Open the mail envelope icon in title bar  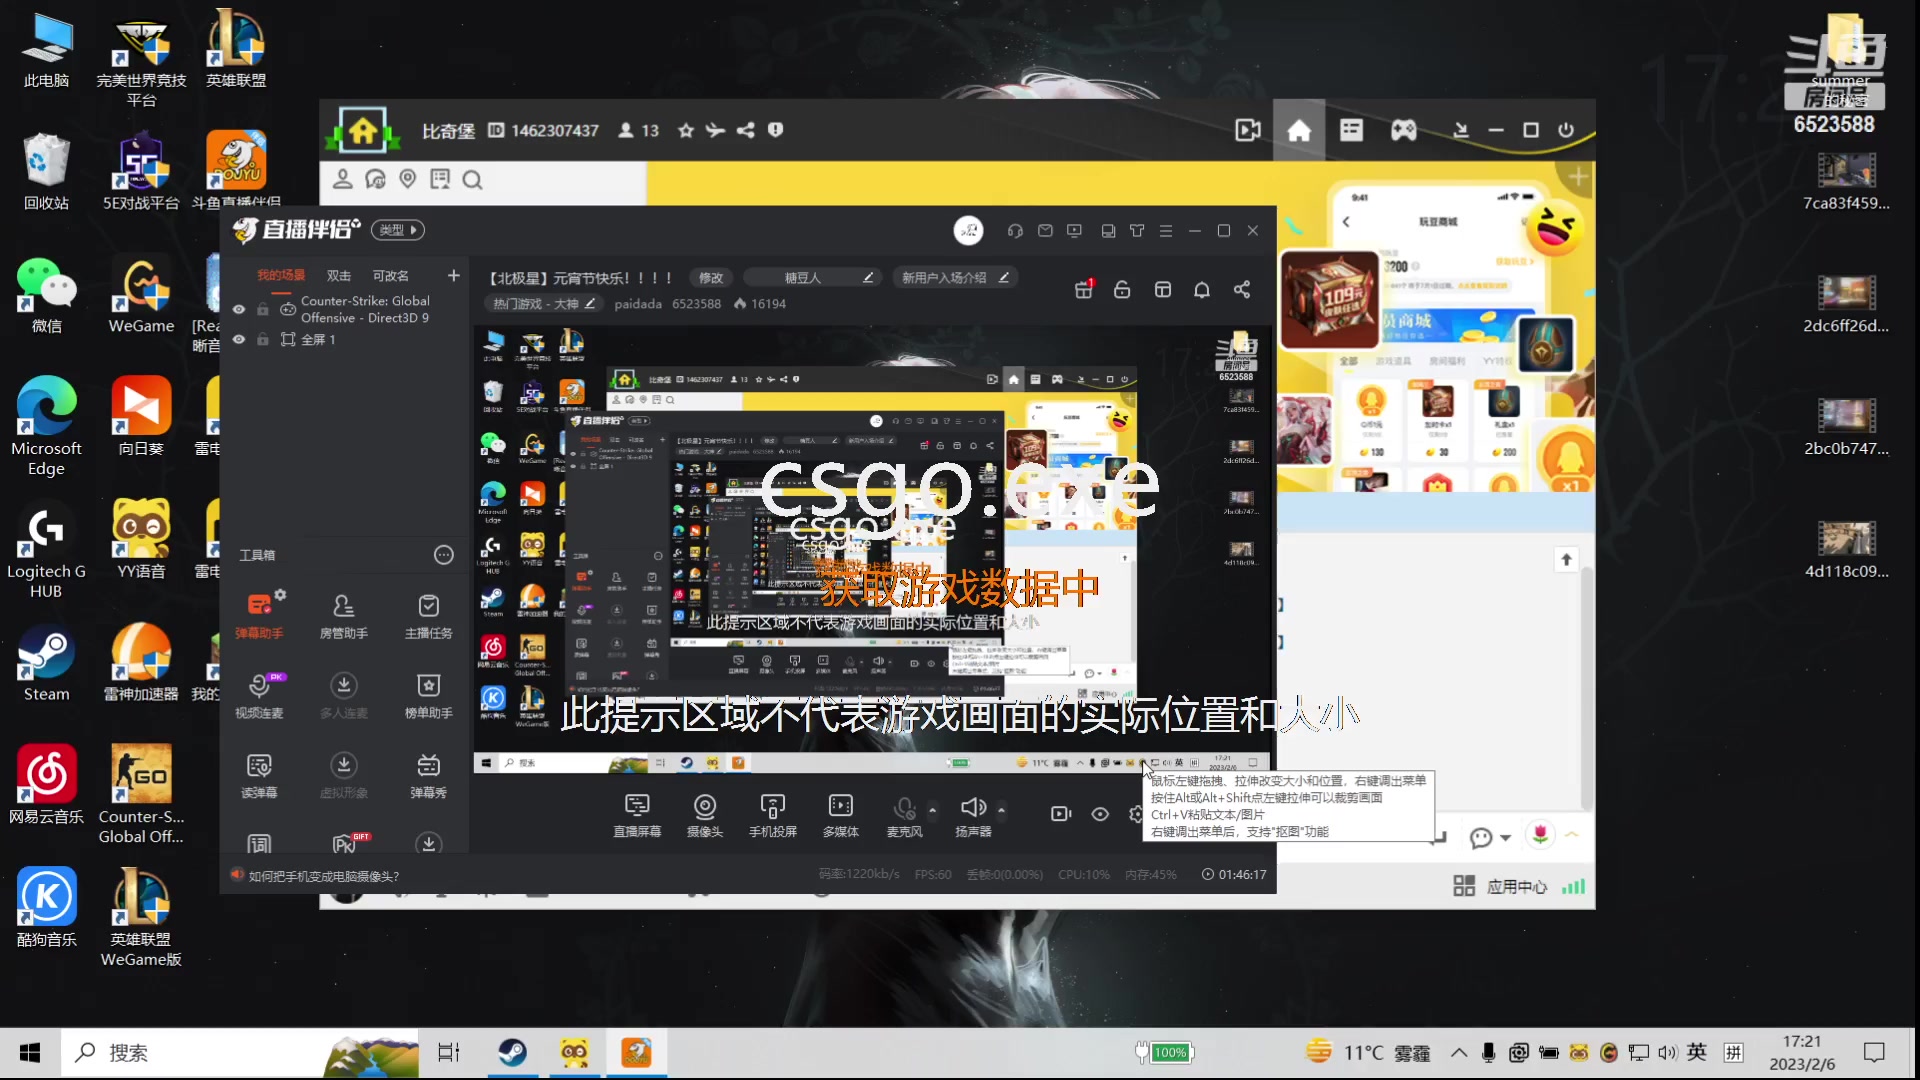point(1045,230)
